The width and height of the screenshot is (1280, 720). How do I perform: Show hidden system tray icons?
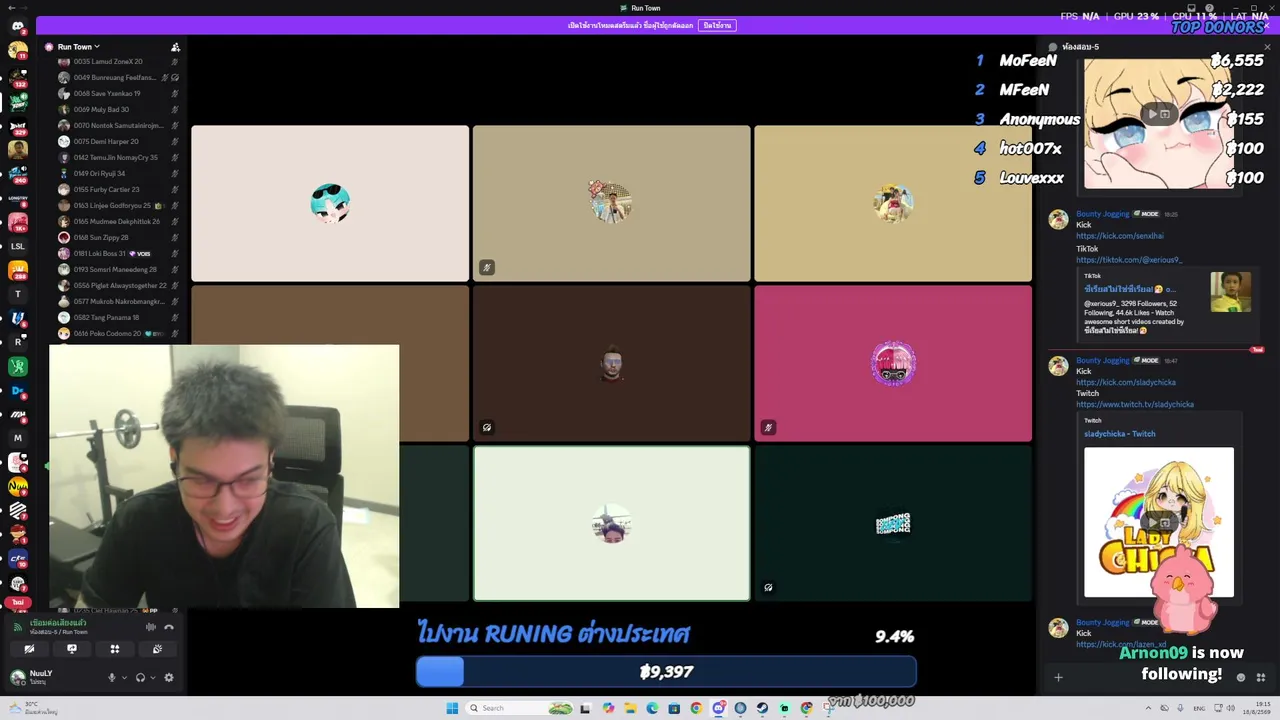(1149, 708)
